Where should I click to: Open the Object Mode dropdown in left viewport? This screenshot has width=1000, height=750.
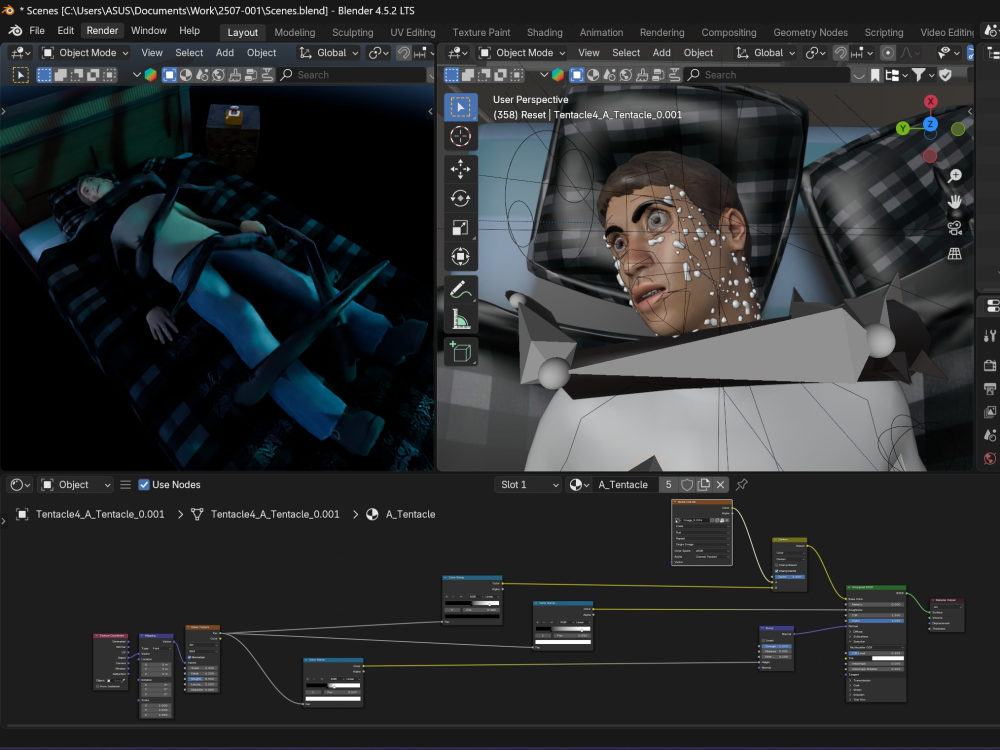[x=85, y=53]
